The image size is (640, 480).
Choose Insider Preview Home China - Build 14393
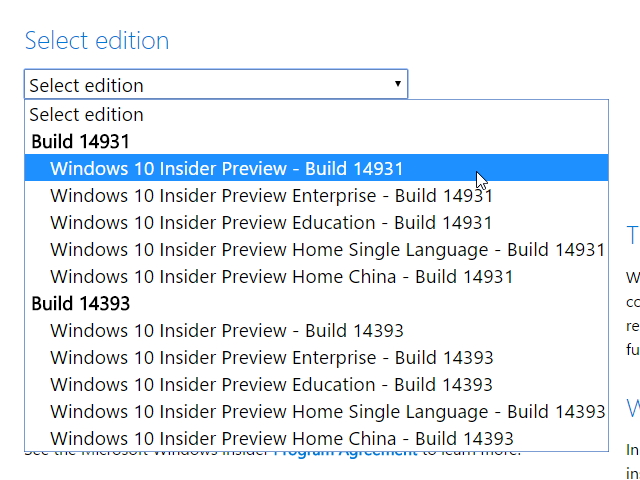coord(281,438)
